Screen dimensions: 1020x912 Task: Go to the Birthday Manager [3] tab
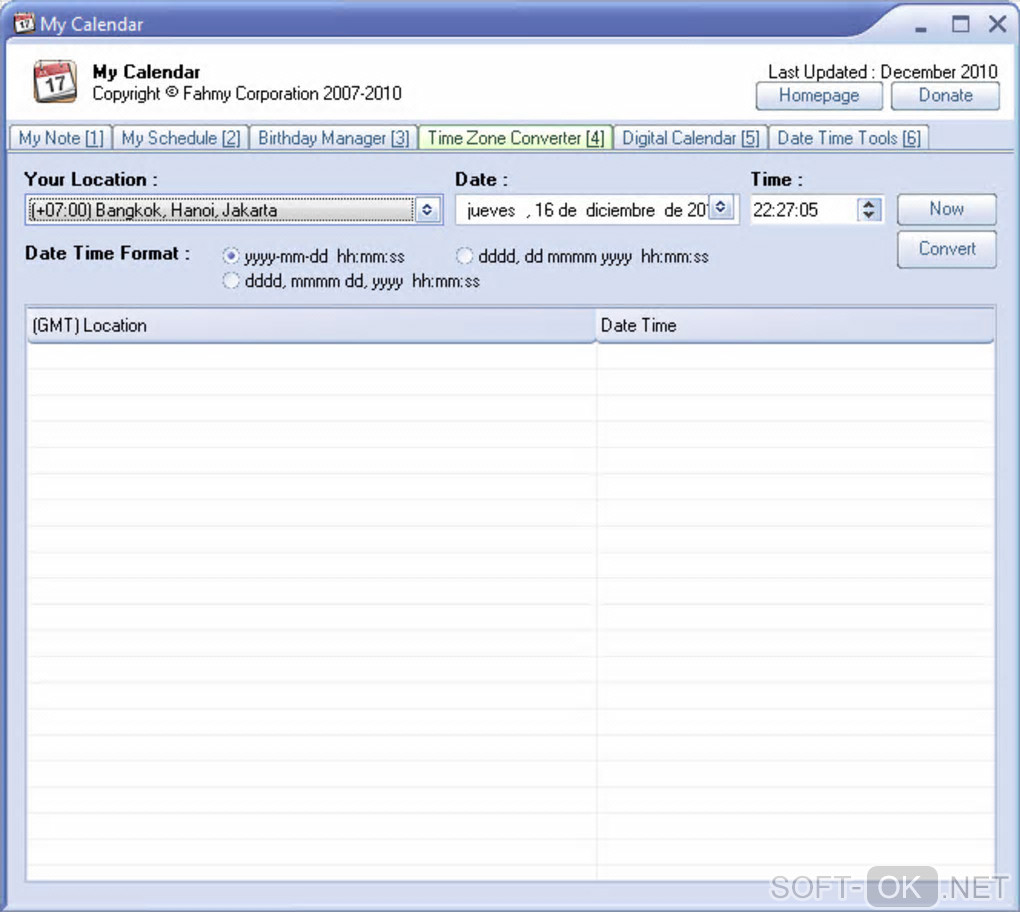click(334, 138)
